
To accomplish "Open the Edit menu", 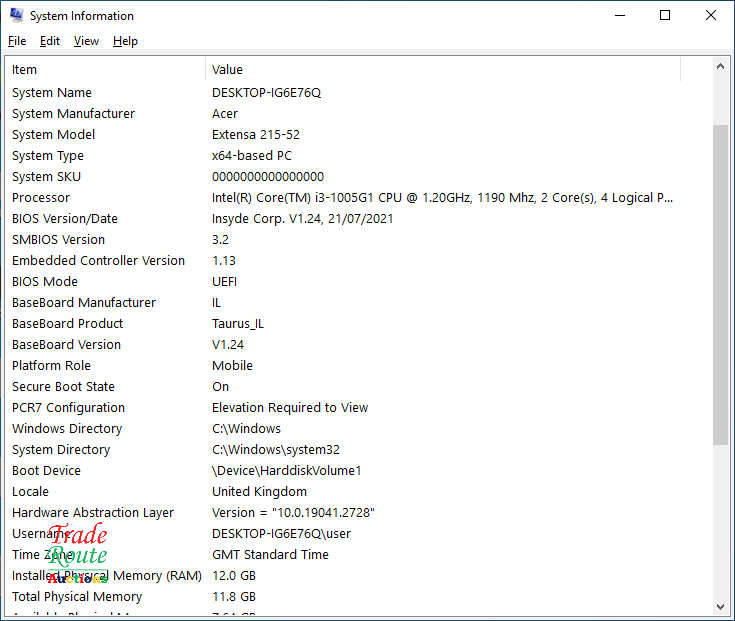I will [50, 41].
